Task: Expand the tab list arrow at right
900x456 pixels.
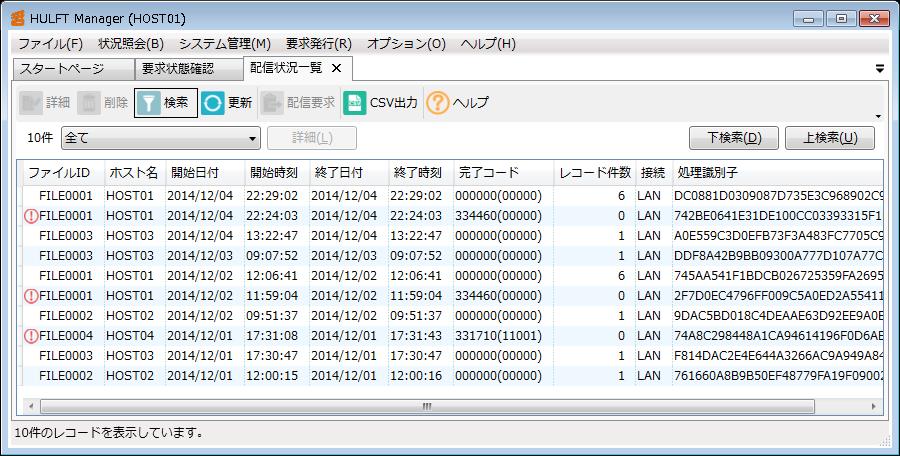Action: coord(880,69)
